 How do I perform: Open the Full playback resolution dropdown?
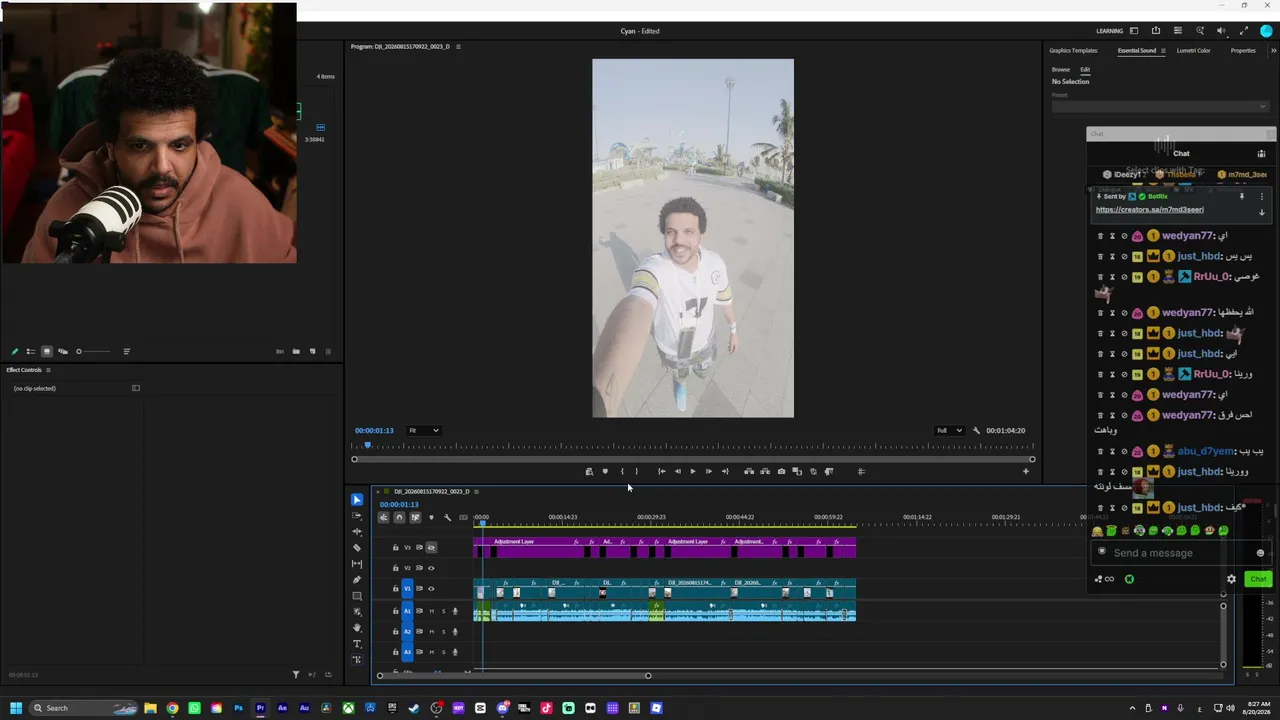tap(949, 430)
